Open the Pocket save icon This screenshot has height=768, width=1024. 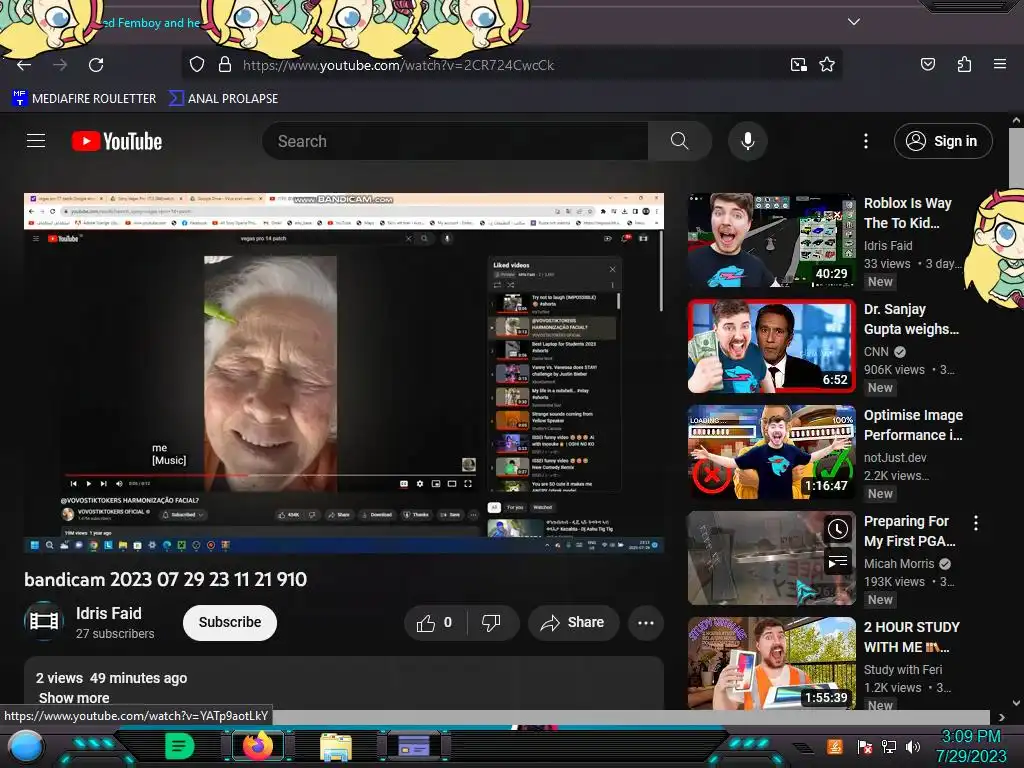[928, 65]
